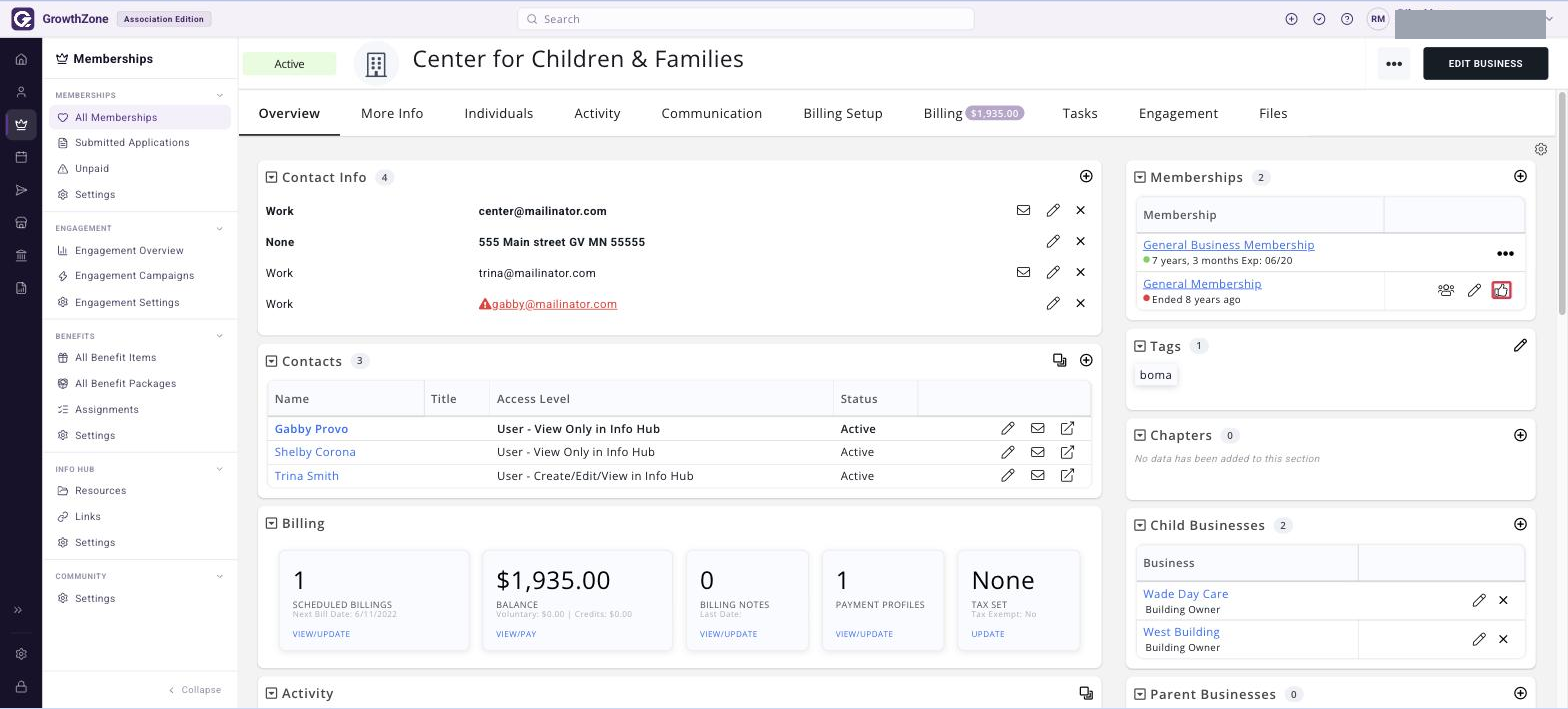
Task: Click the thumbs-up icon on General Membership row
Action: (x=1501, y=290)
